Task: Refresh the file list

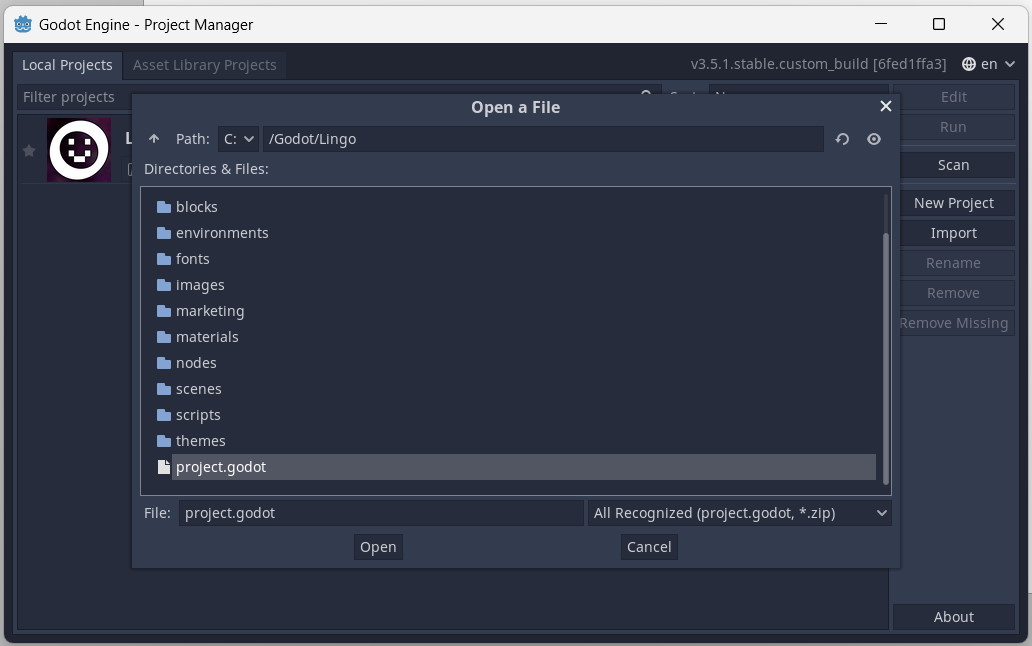Action: click(x=842, y=139)
